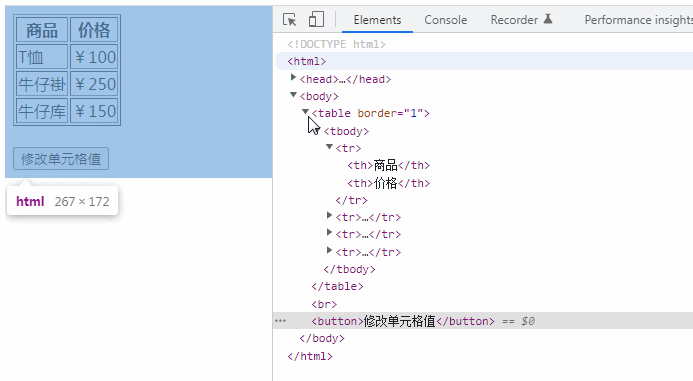Click the 价格 table header cell
The width and height of the screenshot is (693, 381).
(94, 30)
